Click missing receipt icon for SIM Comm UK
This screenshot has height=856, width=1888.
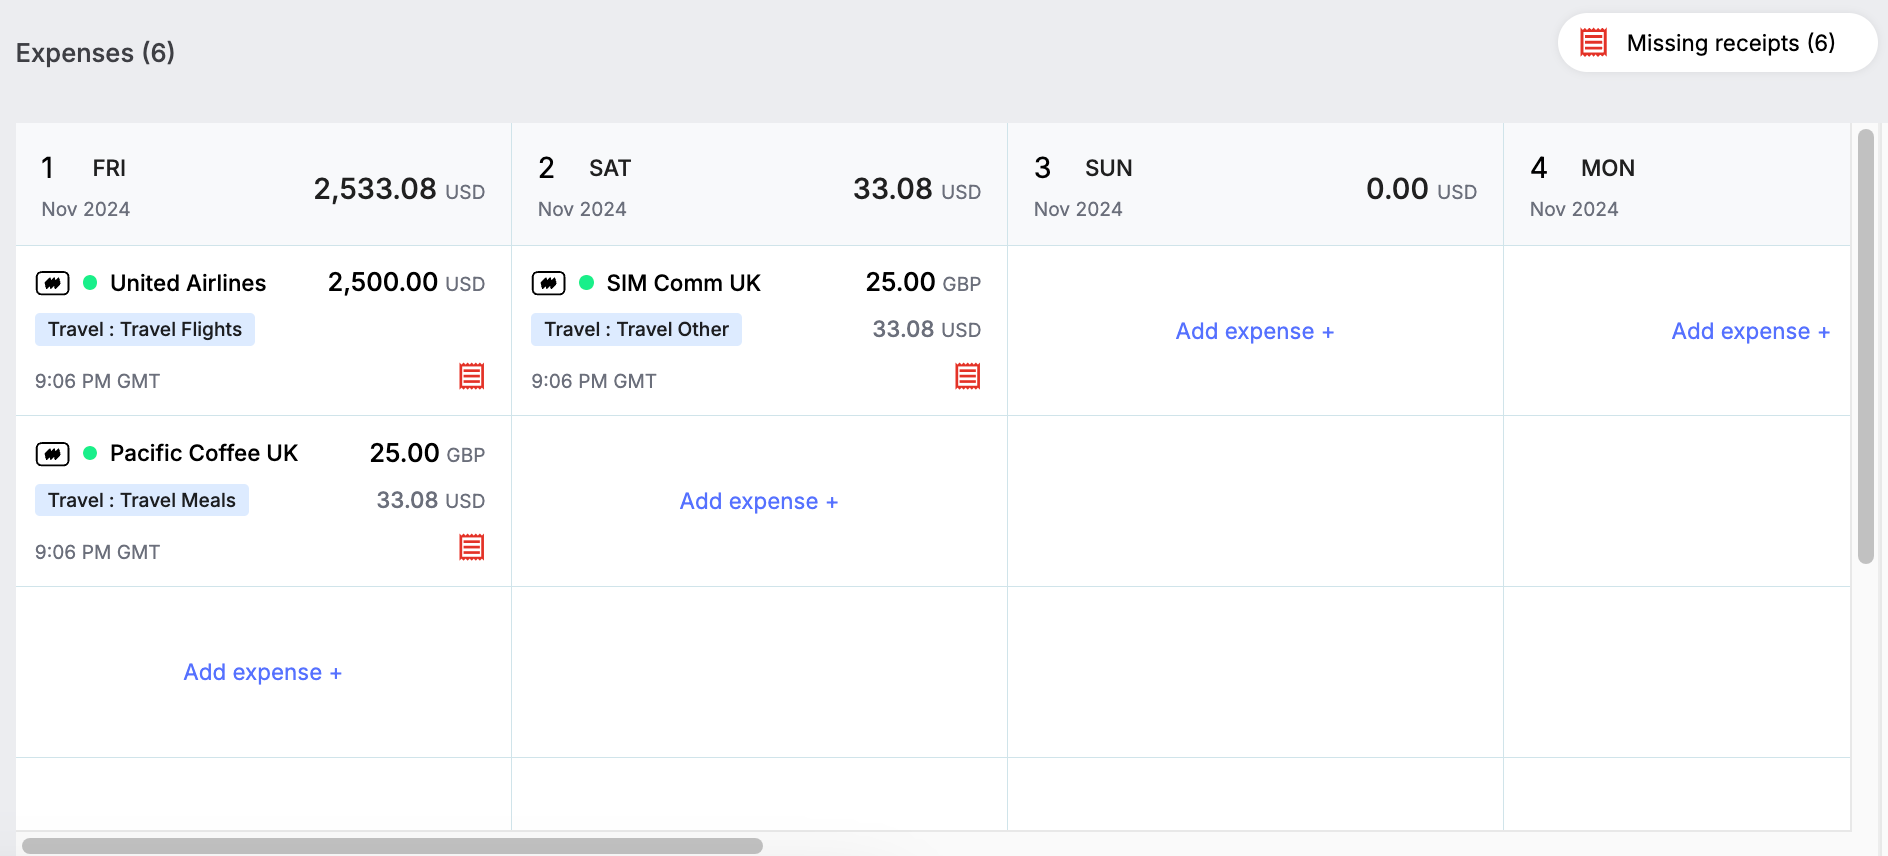point(968,376)
